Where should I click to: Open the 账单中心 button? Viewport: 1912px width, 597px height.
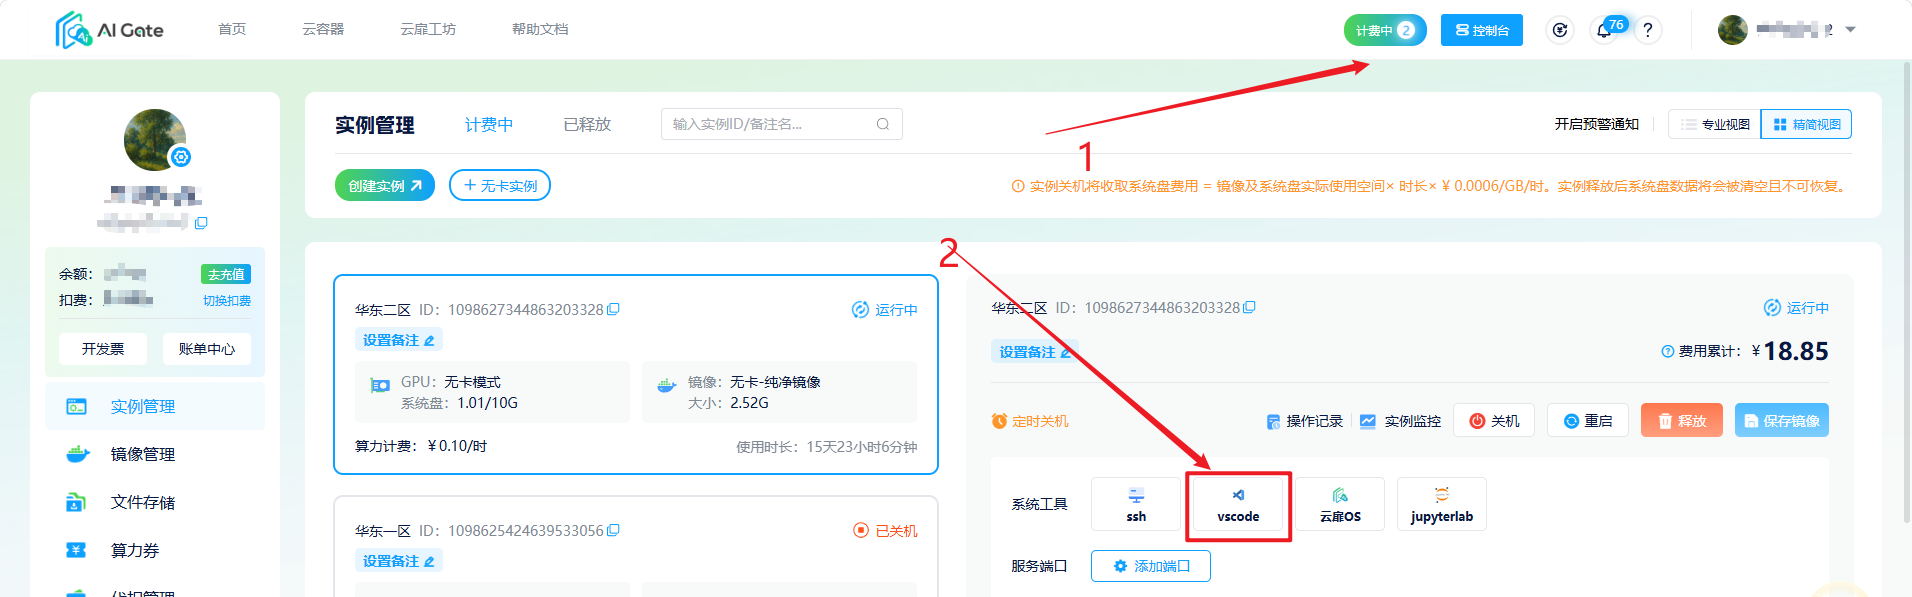point(207,349)
